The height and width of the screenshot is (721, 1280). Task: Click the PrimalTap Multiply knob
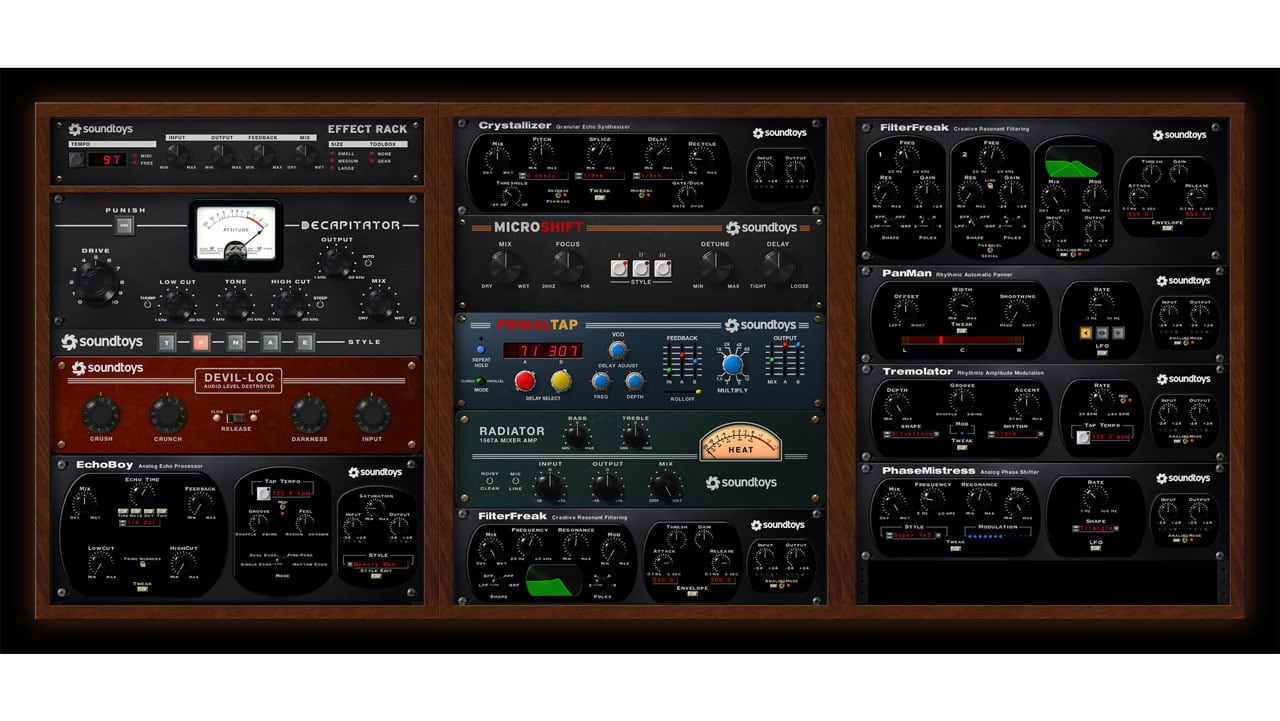pos(733,366)
